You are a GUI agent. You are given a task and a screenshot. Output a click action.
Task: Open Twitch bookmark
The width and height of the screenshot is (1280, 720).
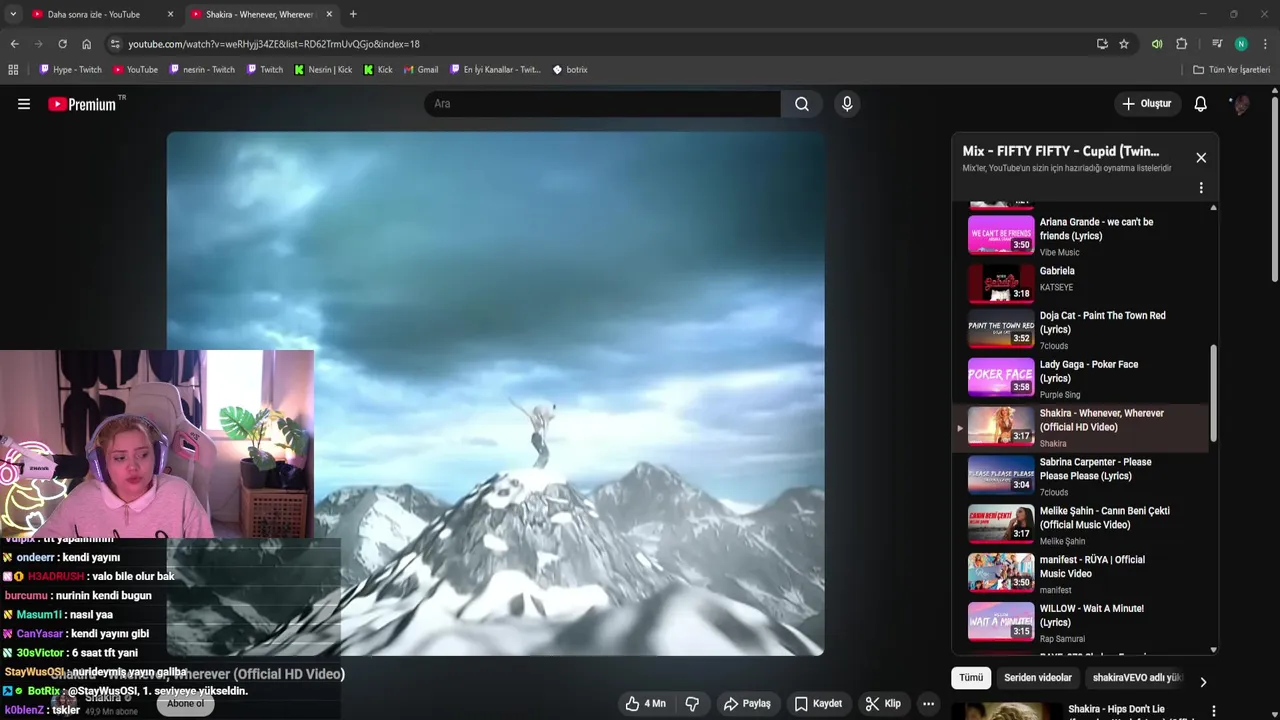click(264, 70)
